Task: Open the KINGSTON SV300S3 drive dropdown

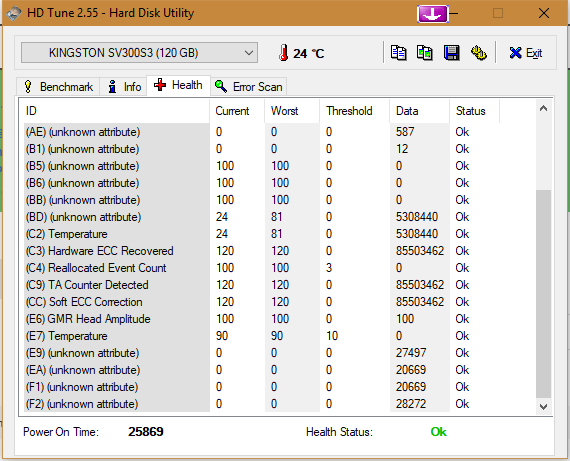Action: pyautogui.click(x=139, y=53)
